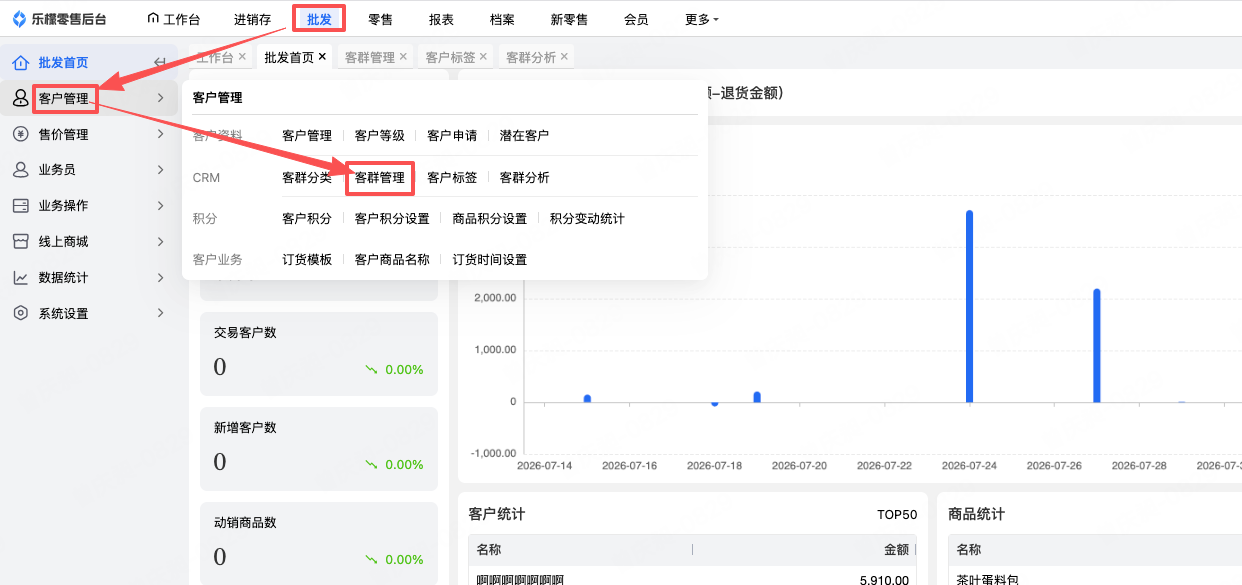Close the 客群管理 tab
Screen dimensions: 1242x585
403,57
